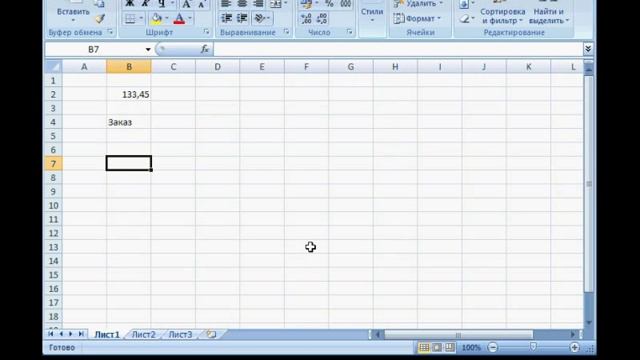
Task: Click the zoom in plus button
Action: click(574, 347)
